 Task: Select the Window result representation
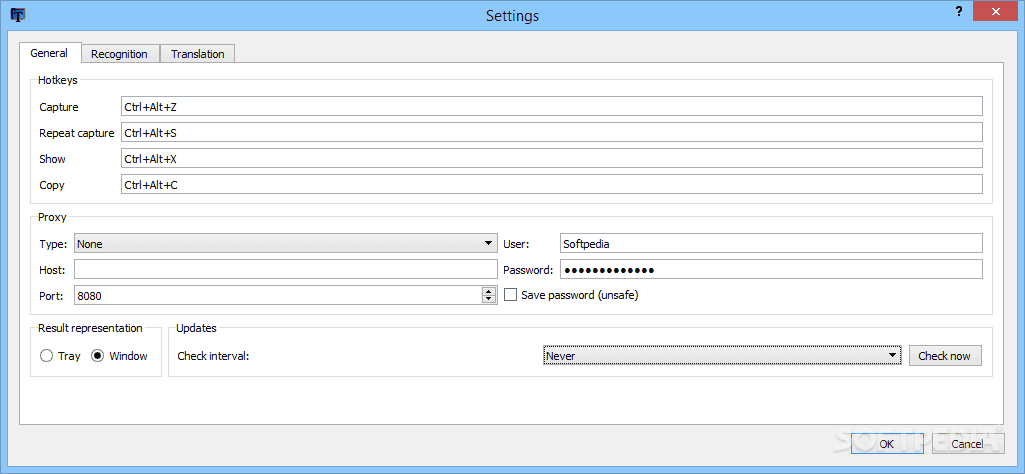[98, 356]
